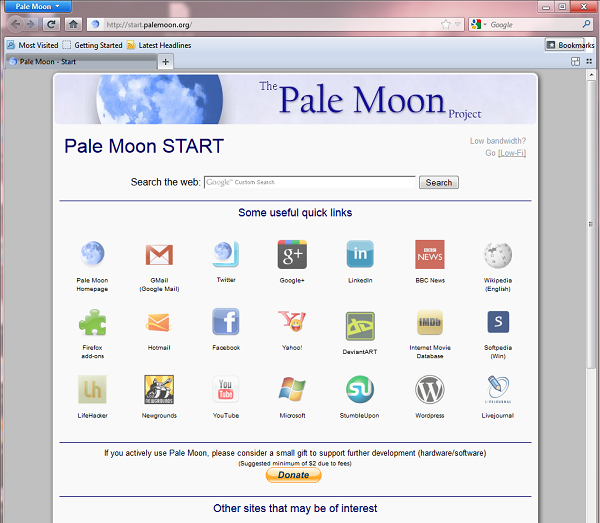The width and height of the screenshot is (600, 523).
Task: Open the Softpedia quick link icon
Action: pyautogui.click(x=498, y=322)
